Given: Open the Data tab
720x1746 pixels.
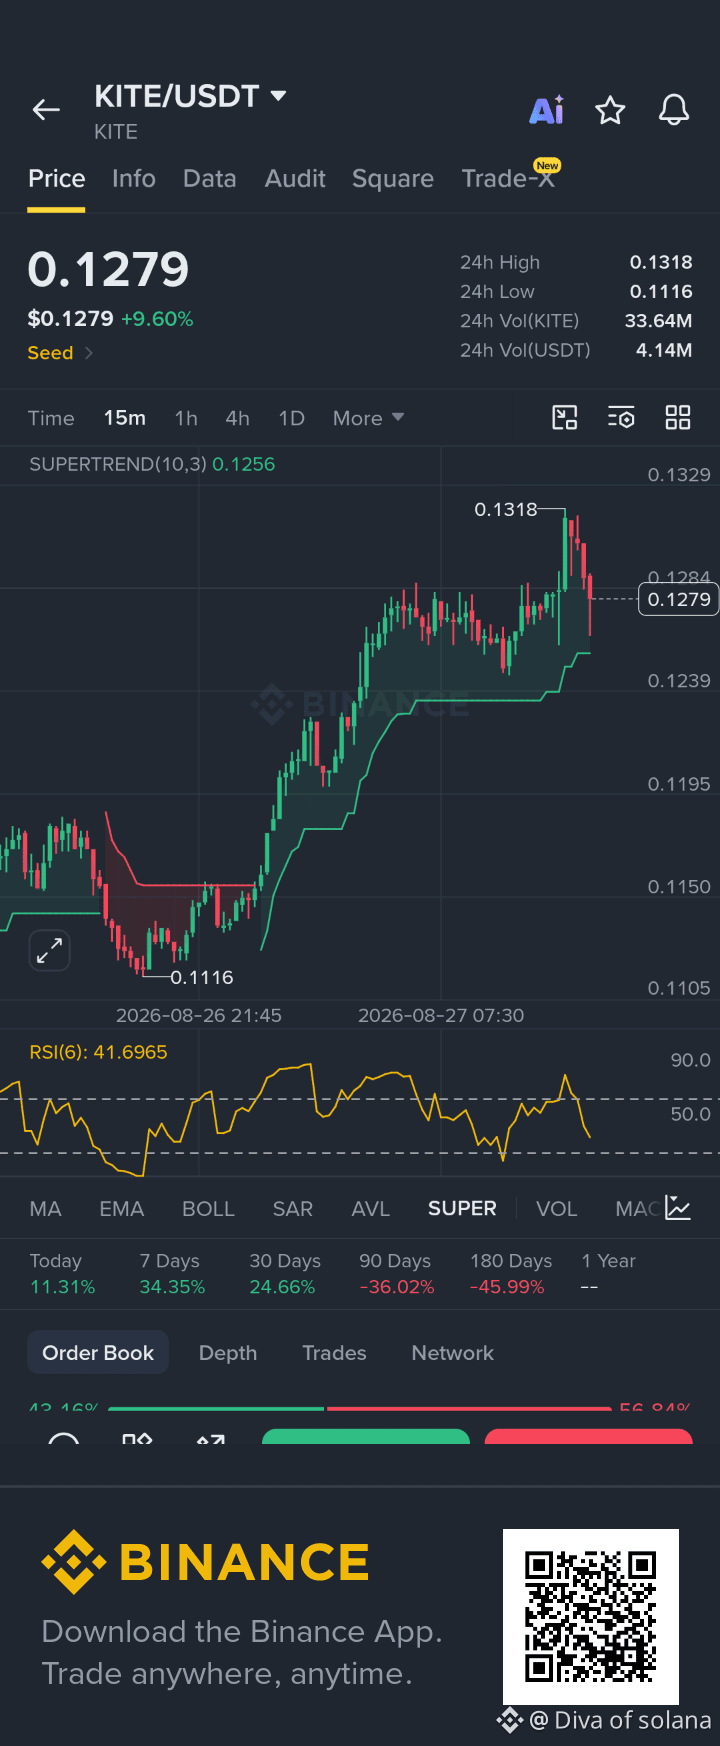Looking at the screenshot, I should pos(210,179).
